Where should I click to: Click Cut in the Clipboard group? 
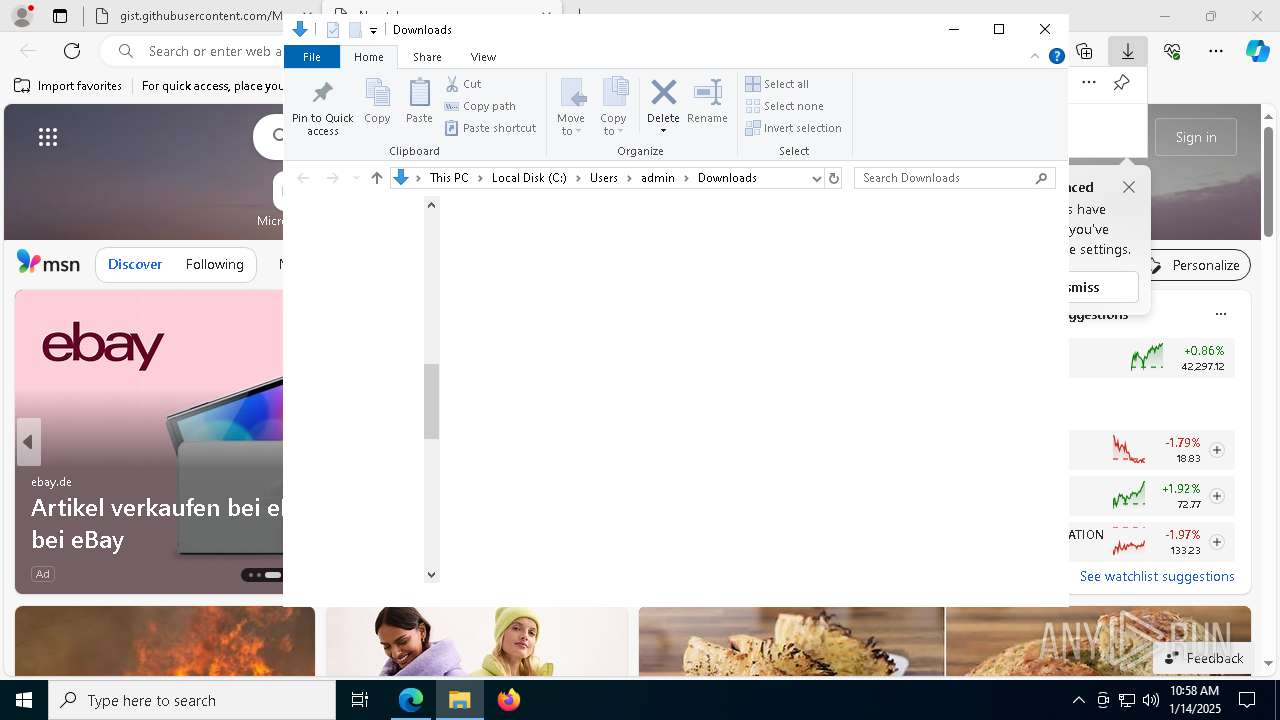(x=463, y=84)
